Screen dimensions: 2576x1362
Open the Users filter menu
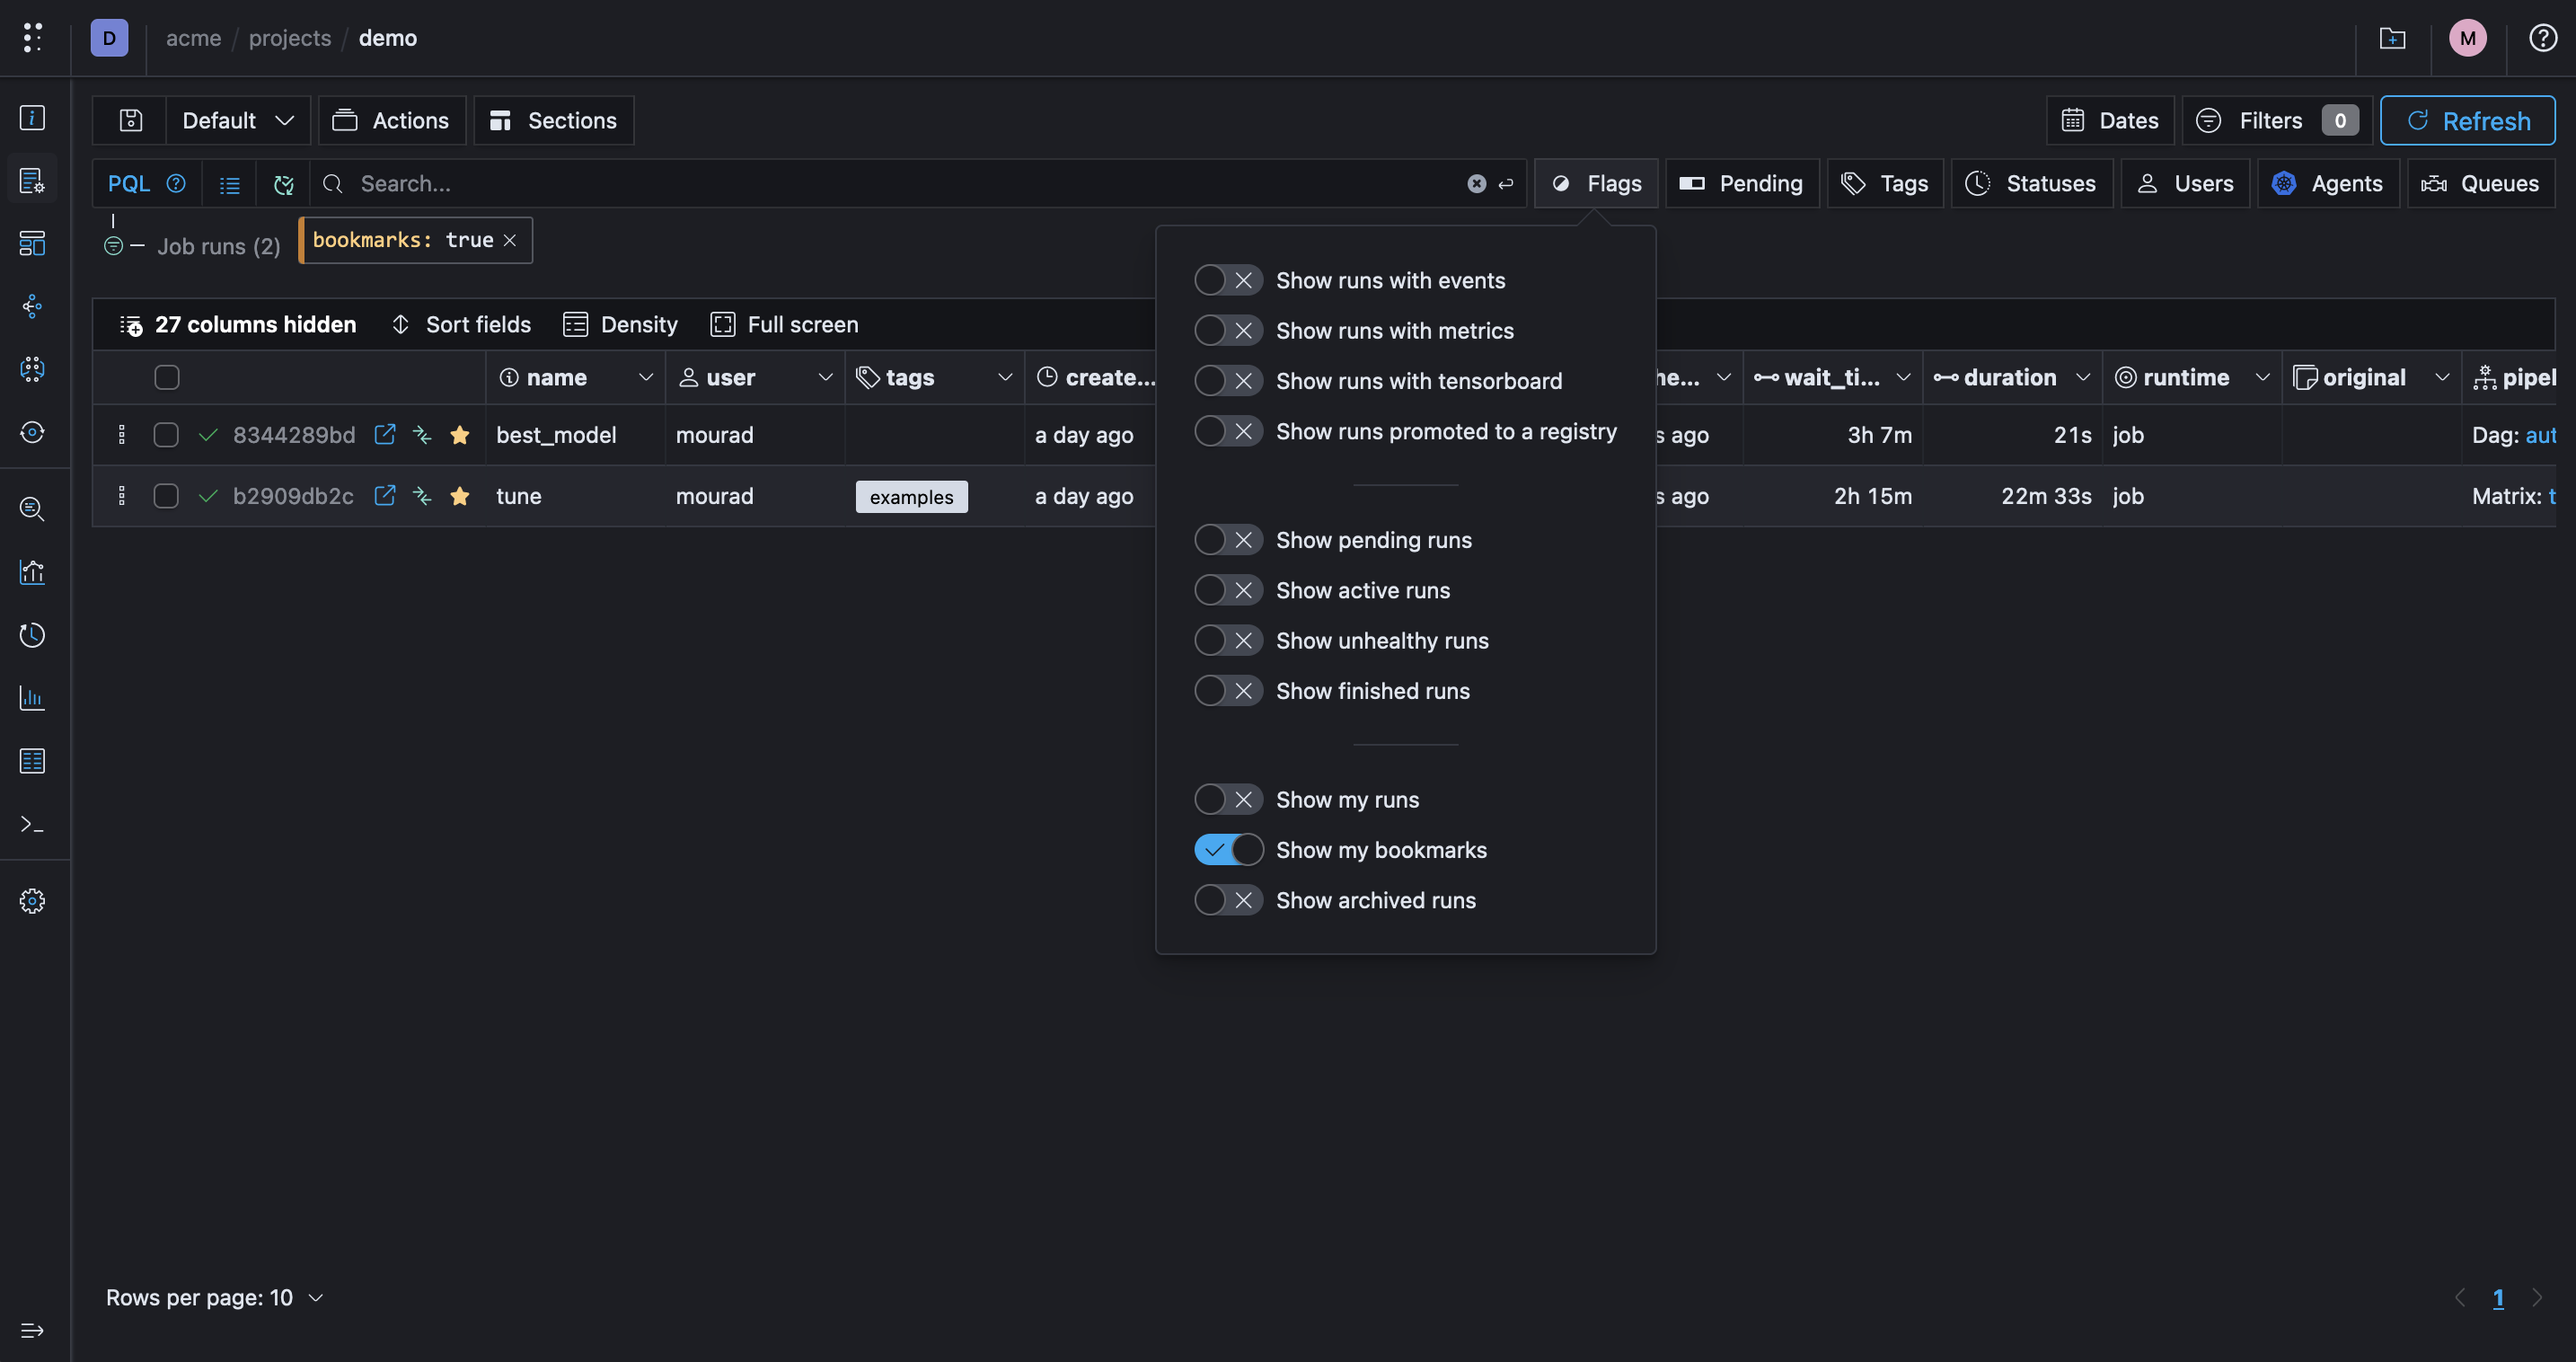2185,184
